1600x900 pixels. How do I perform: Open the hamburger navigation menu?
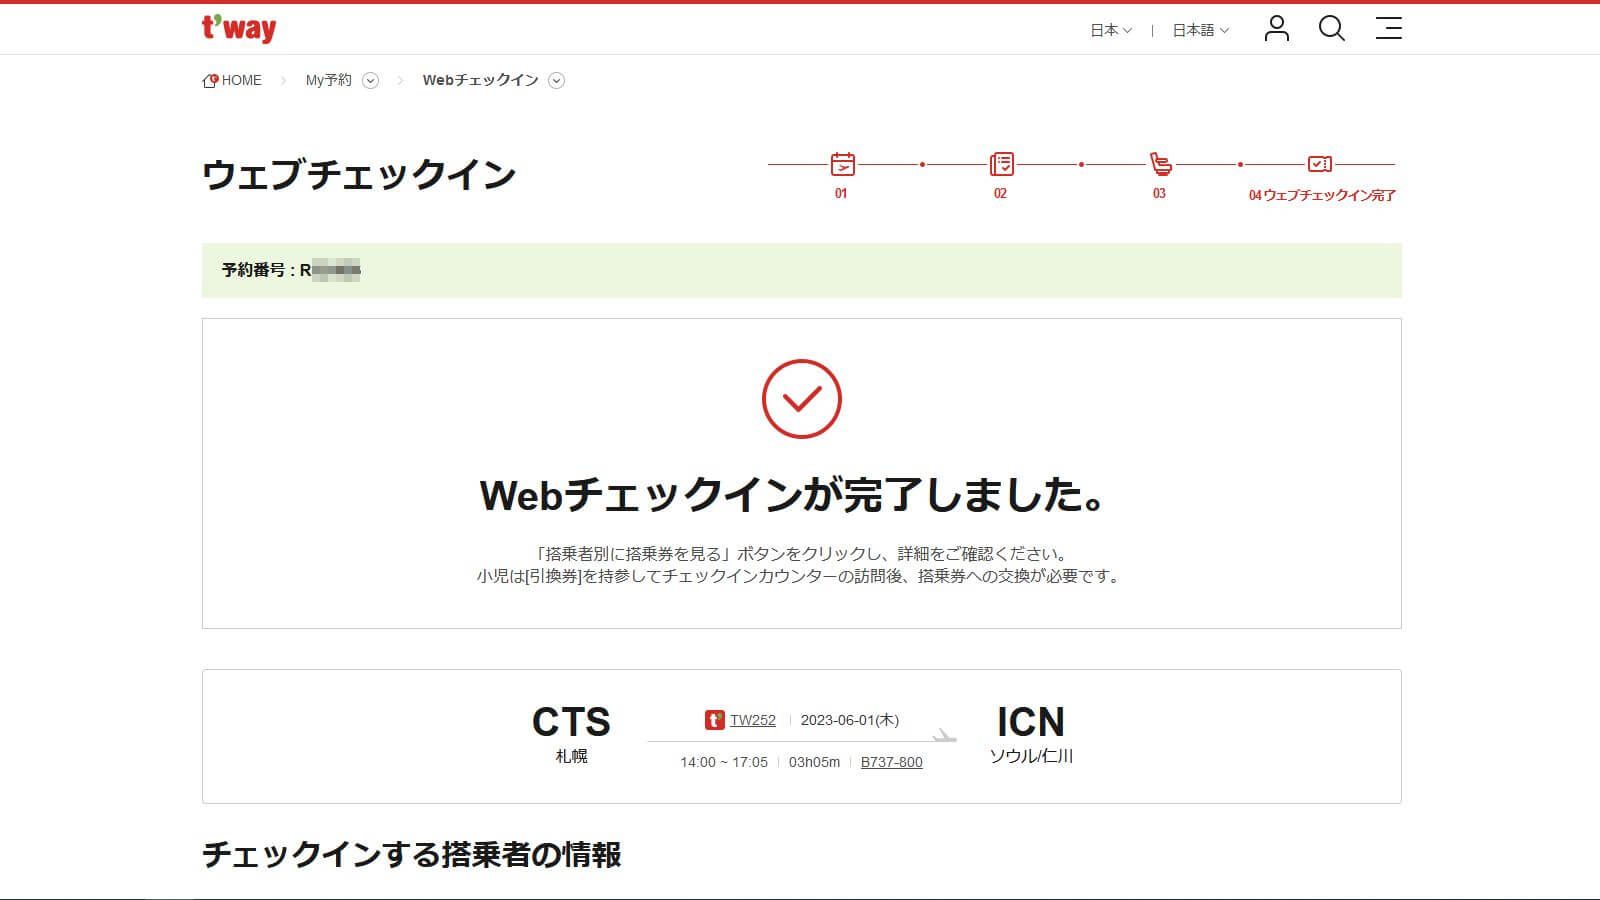pos(1389,29)
